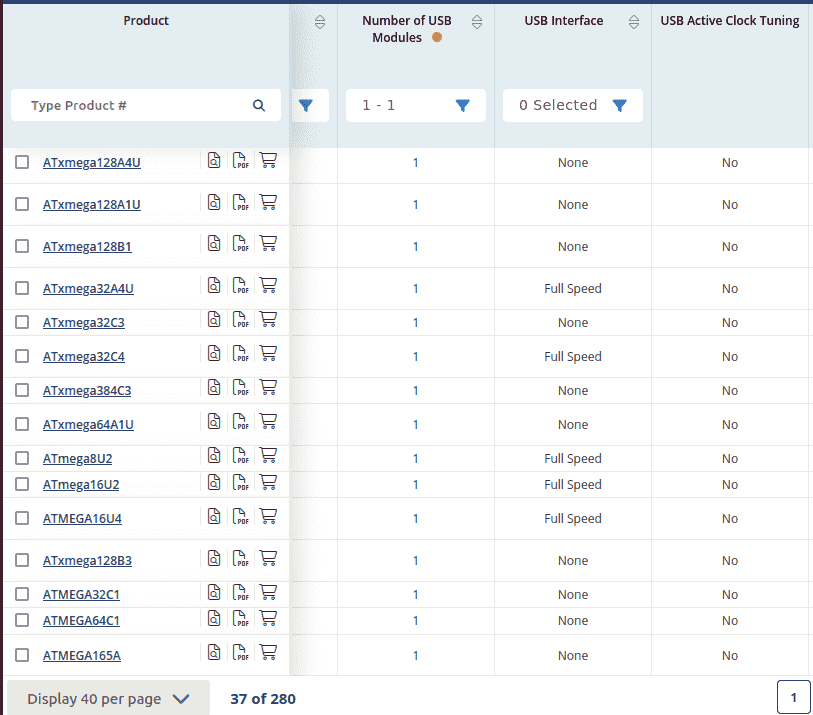Open filter funnel of narrow column
The height and width of the screenshot is (715, 813).
coord(306,106)
